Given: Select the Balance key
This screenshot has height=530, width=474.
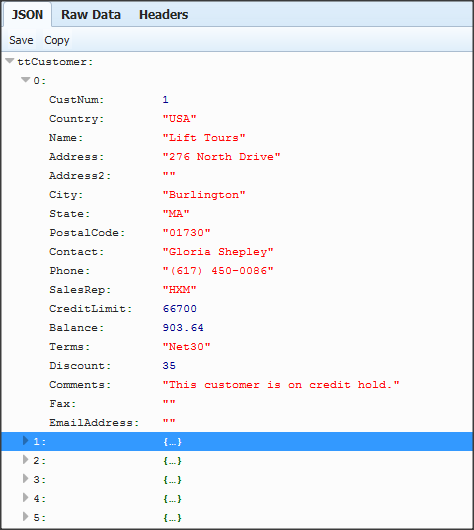Looking at the screenshot, I should pos(76,328).
